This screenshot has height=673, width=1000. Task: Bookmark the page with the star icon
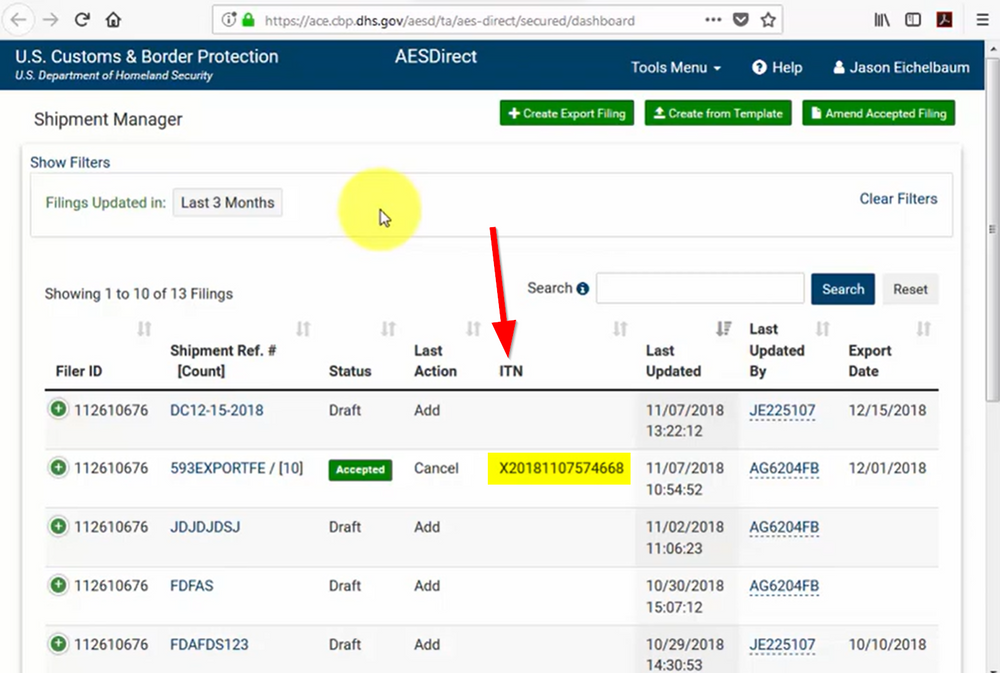(767, 19)
